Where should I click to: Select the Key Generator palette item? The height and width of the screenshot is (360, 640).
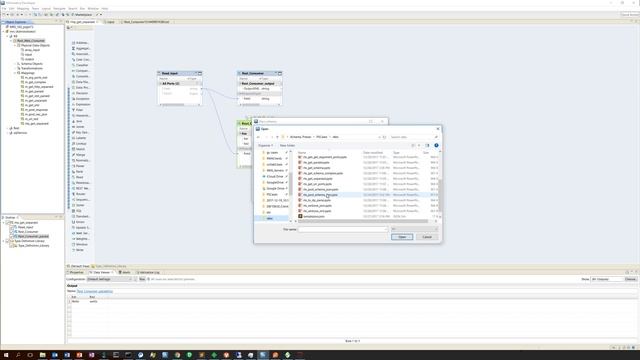point(81,132)
